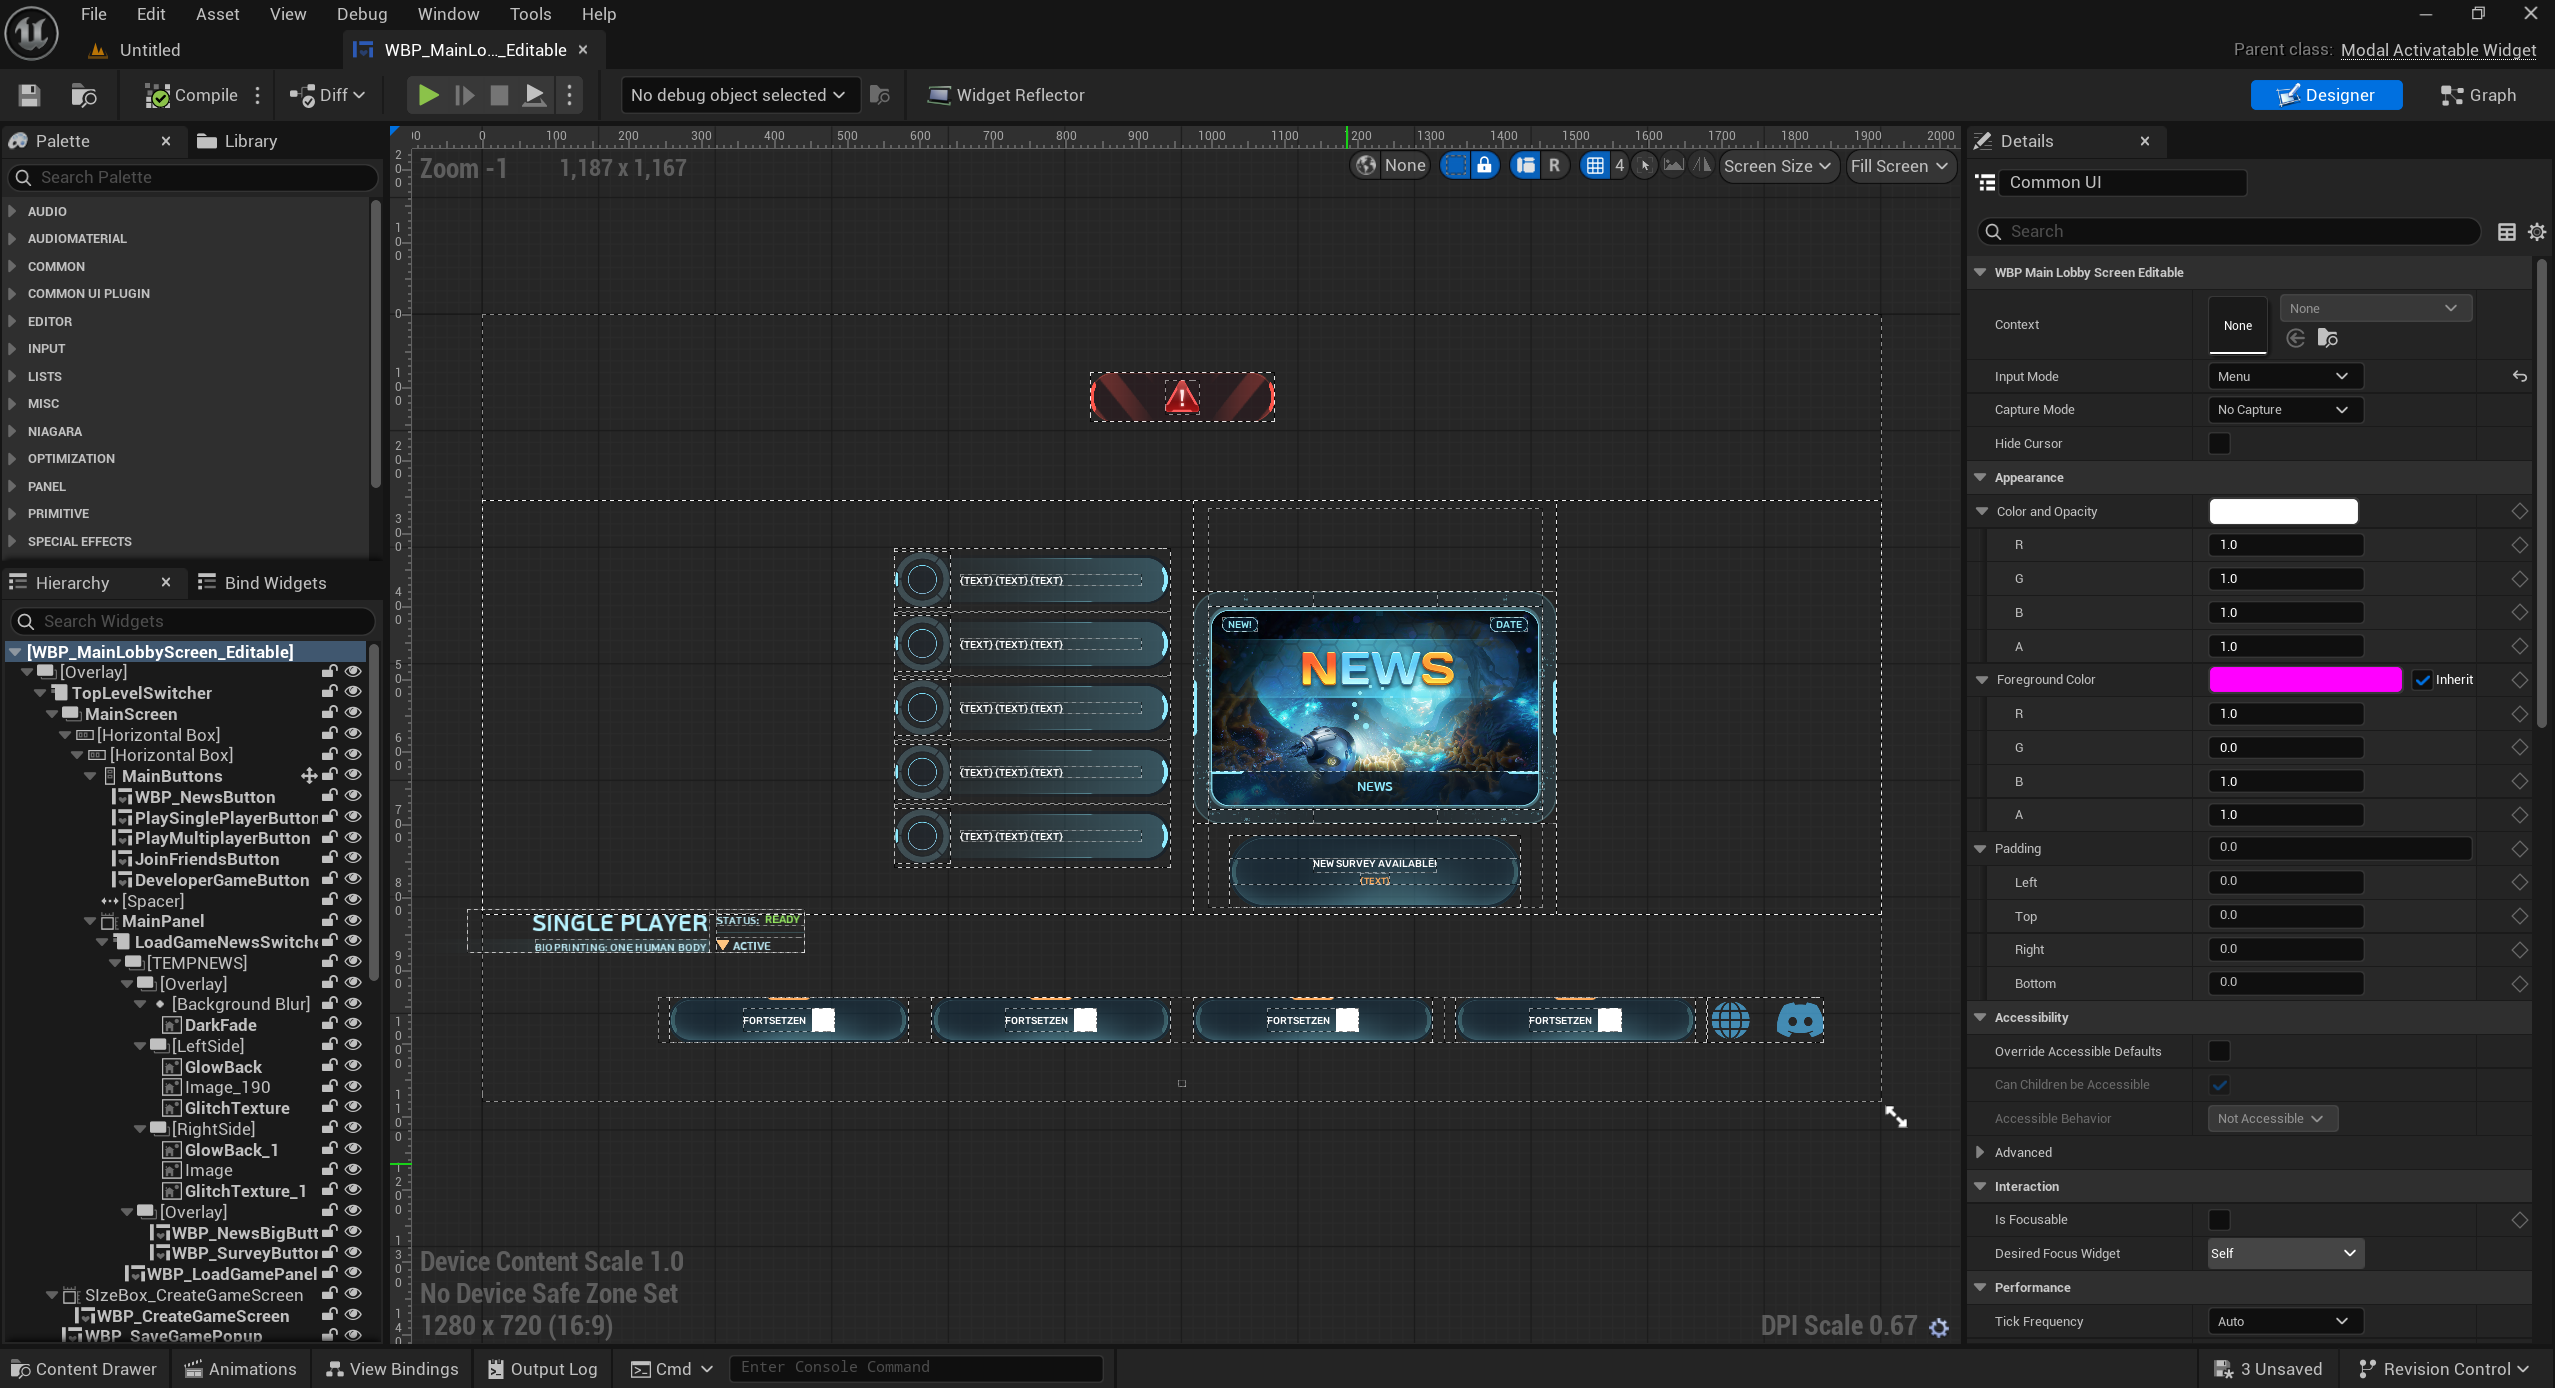Open the File menu
Image resolution: width=2555 pixels, height=1388 pixels.
tap(94, 14)
